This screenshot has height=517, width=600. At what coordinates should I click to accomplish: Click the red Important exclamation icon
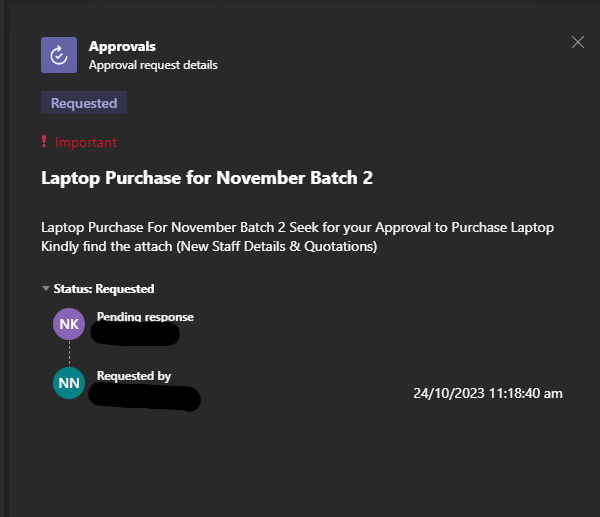pos(44,142)
